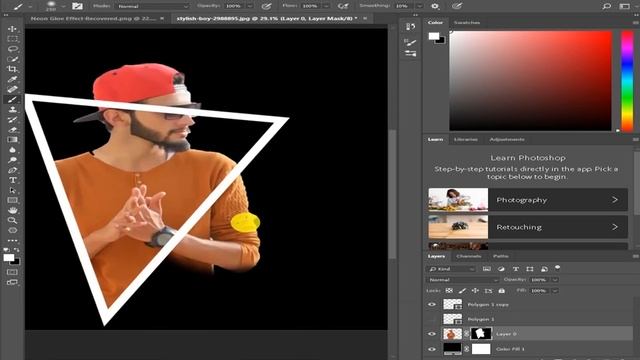Screen dimensions: 640x360
Task: Switch to the Paths tab
Action: (500, 256)
